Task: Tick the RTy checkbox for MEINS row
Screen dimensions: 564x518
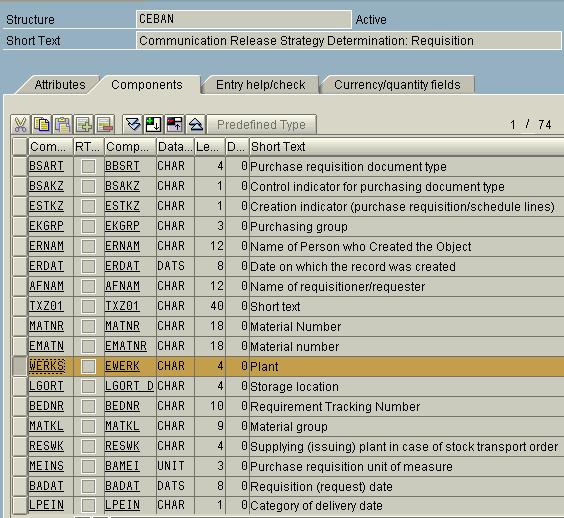Action: point(88,467)
